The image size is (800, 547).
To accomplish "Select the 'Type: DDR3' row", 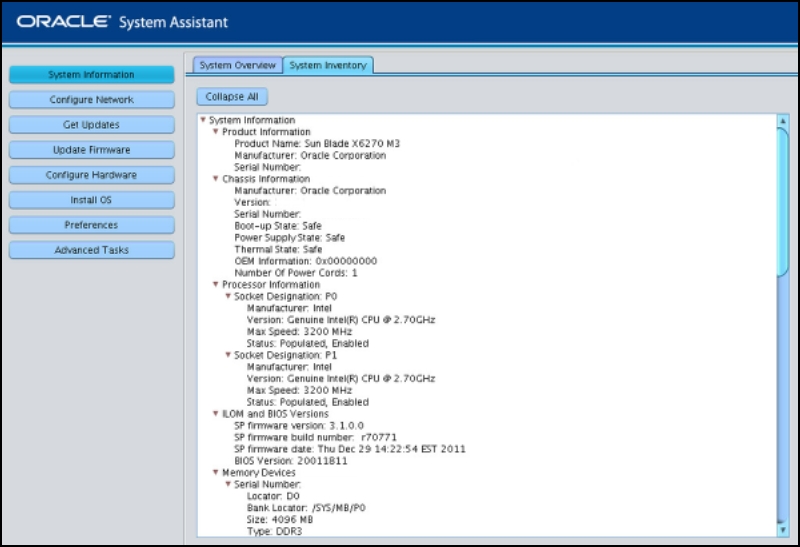I will pyautogui.click(x=274, y=531).
